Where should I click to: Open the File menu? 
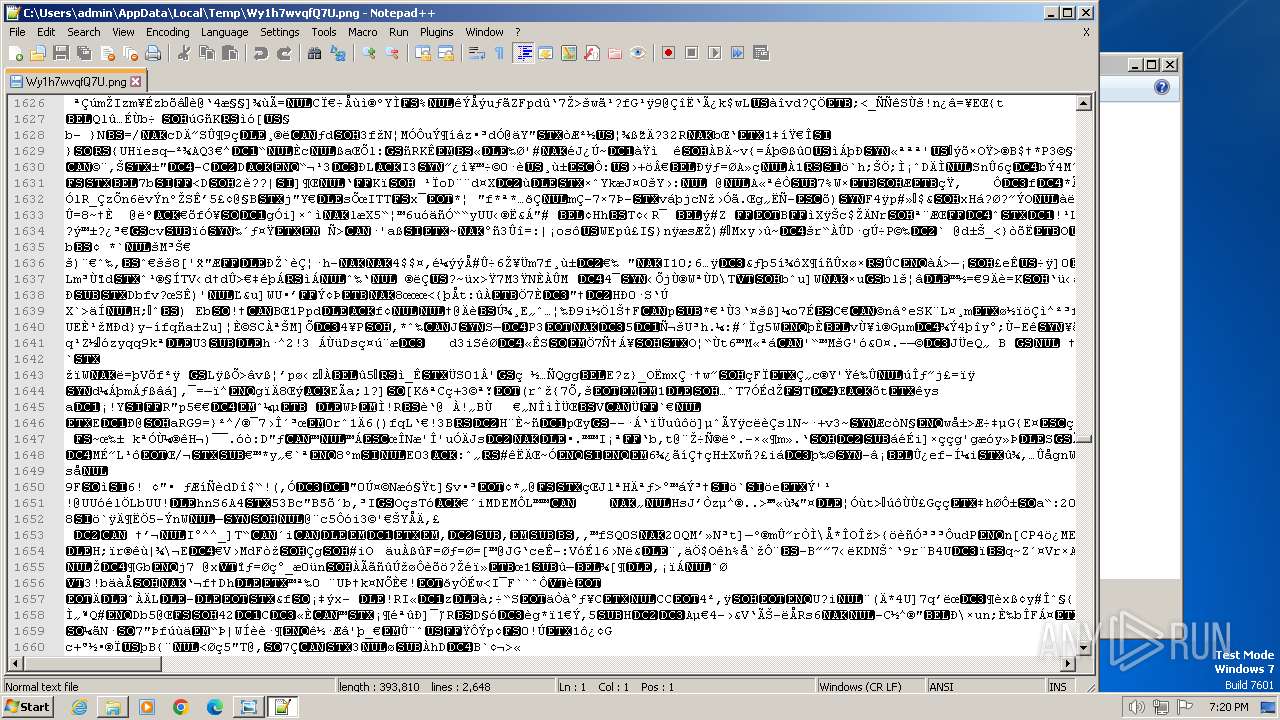click(x=17, y=32)
